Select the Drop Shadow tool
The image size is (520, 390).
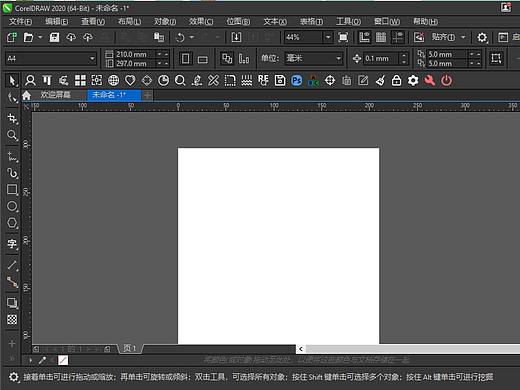click(12, 303)
